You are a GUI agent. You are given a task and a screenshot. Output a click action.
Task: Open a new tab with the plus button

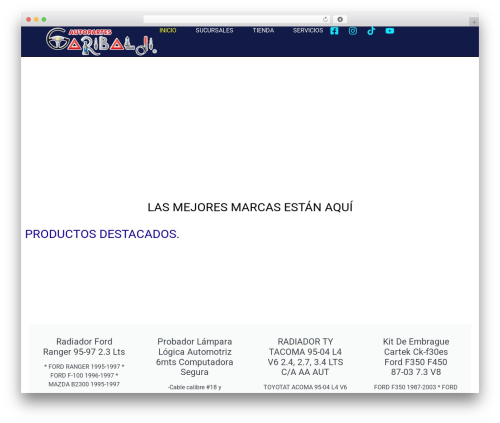(474, 22)
